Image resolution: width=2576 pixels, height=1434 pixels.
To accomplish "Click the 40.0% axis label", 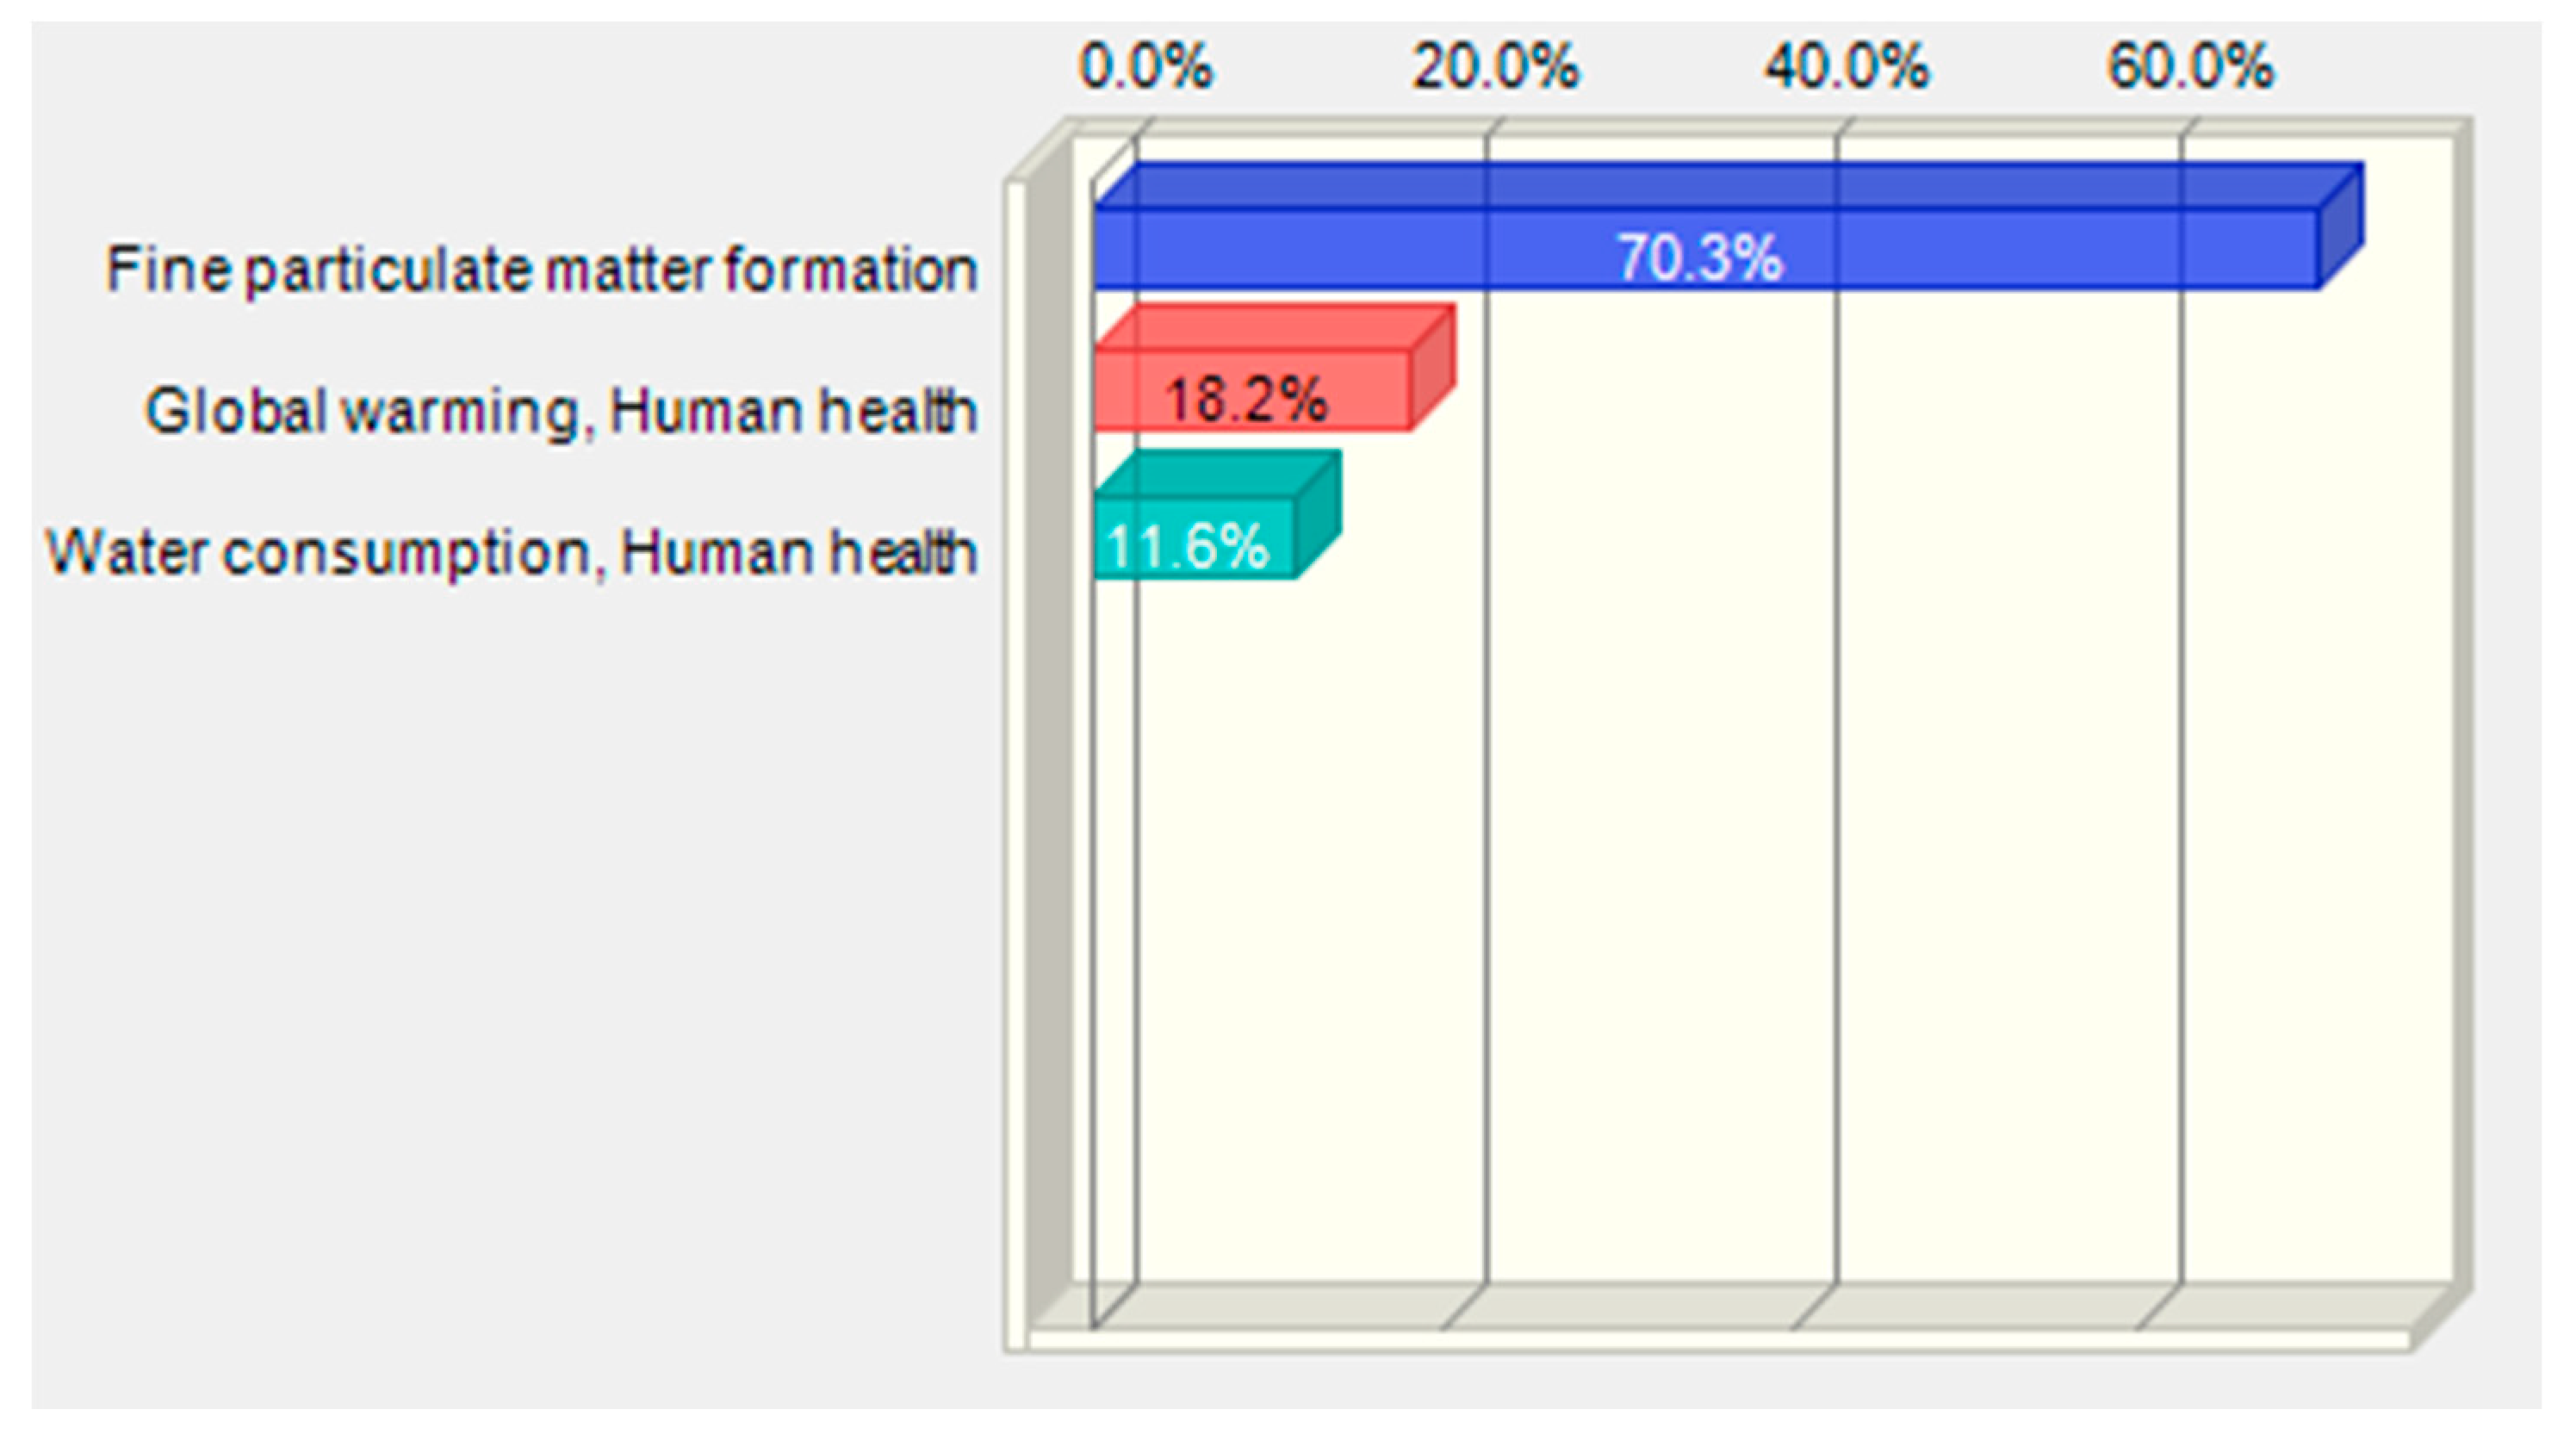I will click(1845, 68).
